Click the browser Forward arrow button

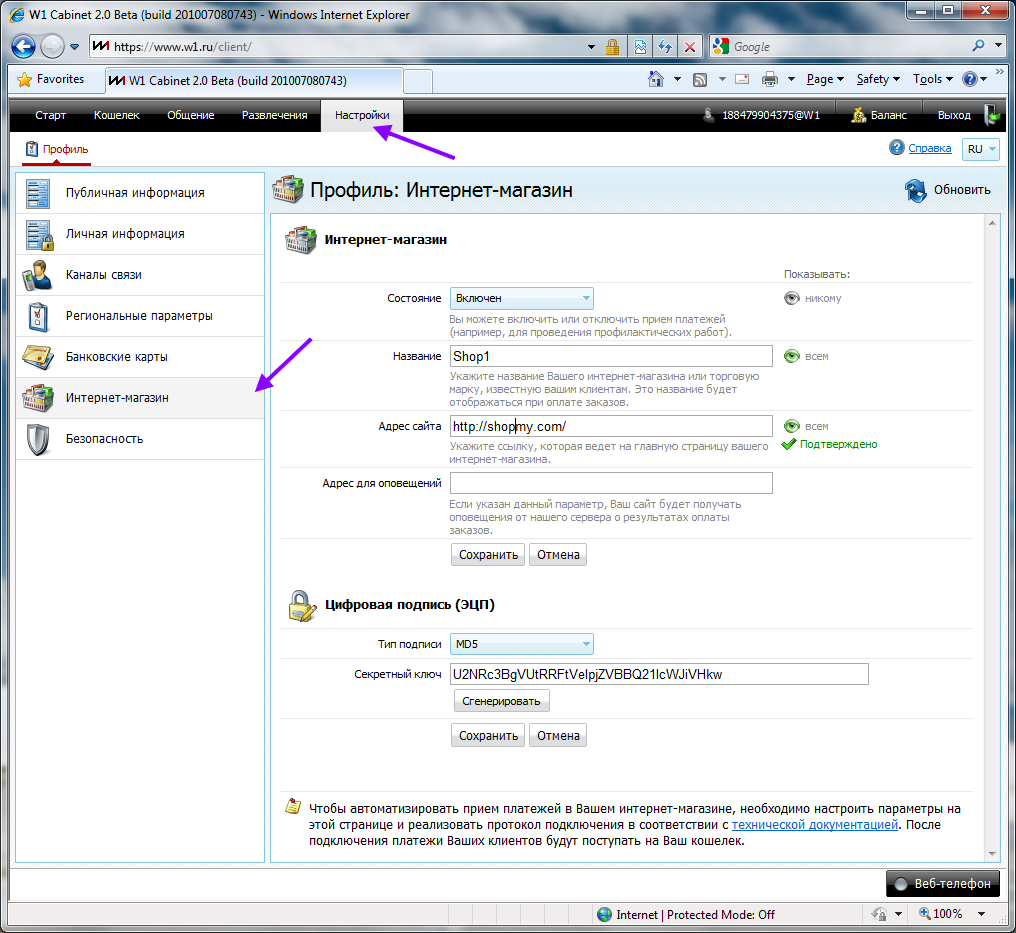coord(52,46)
